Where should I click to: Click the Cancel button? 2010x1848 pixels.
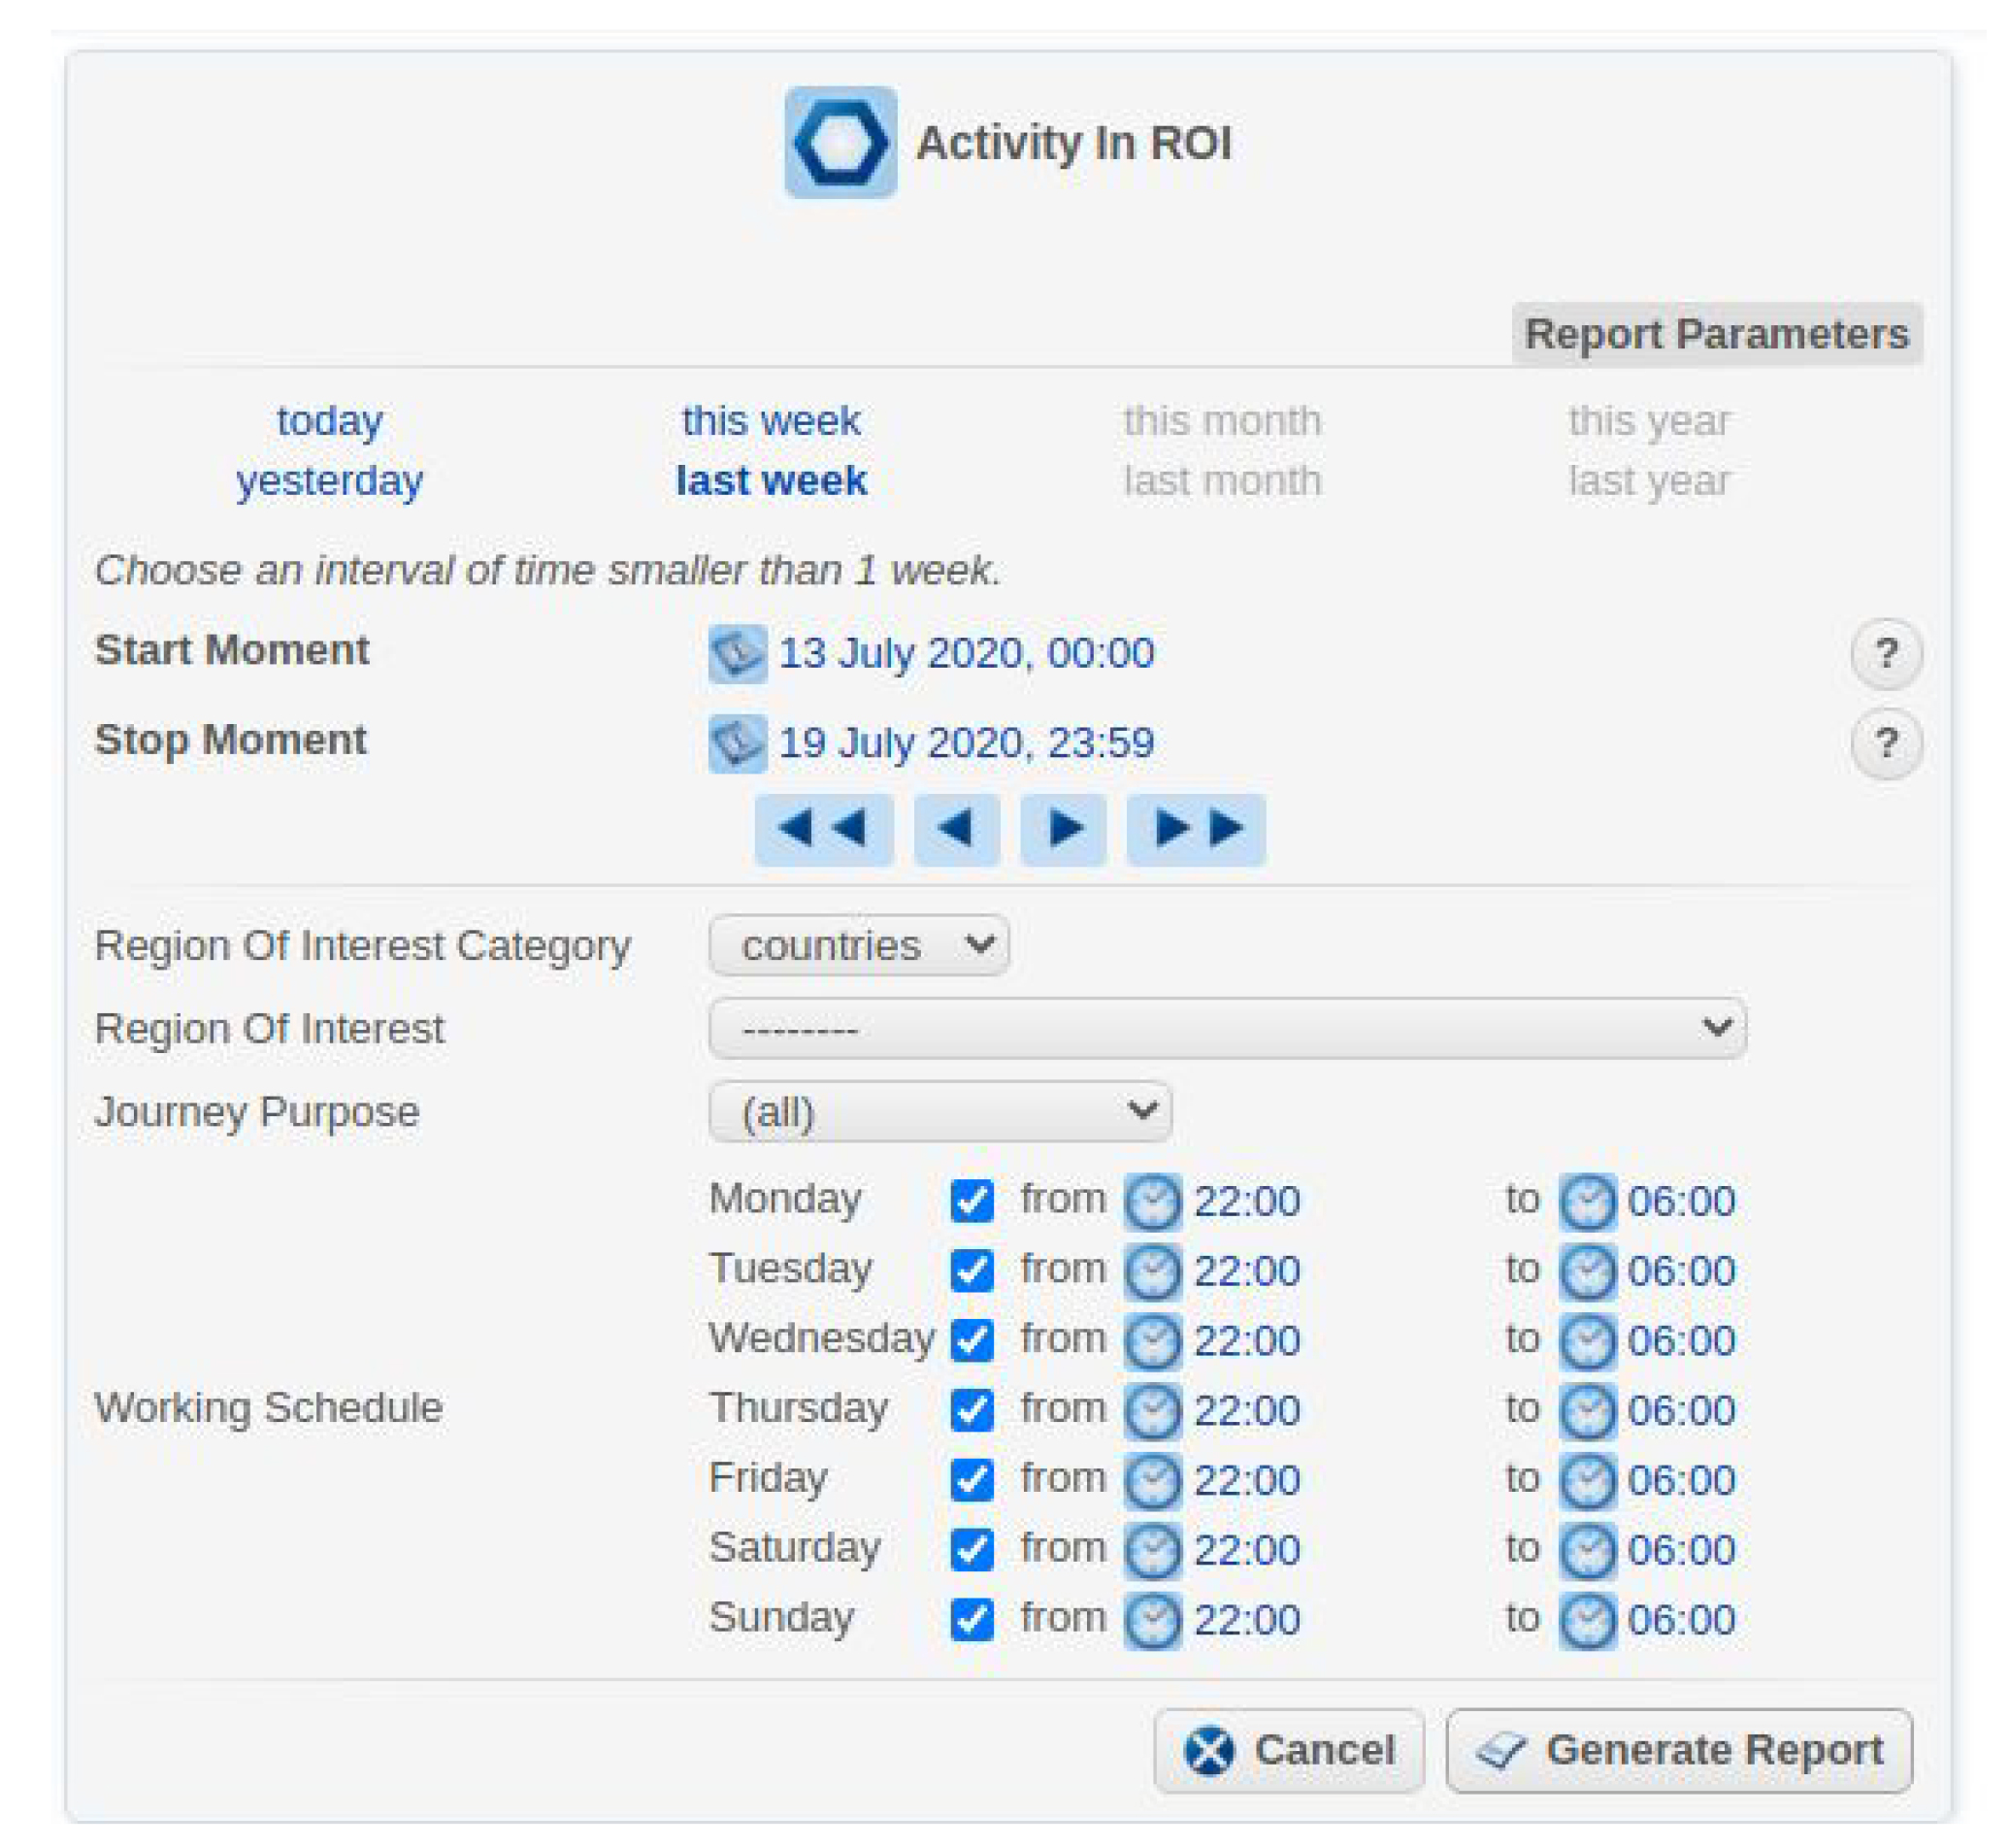[1288, 1751]
